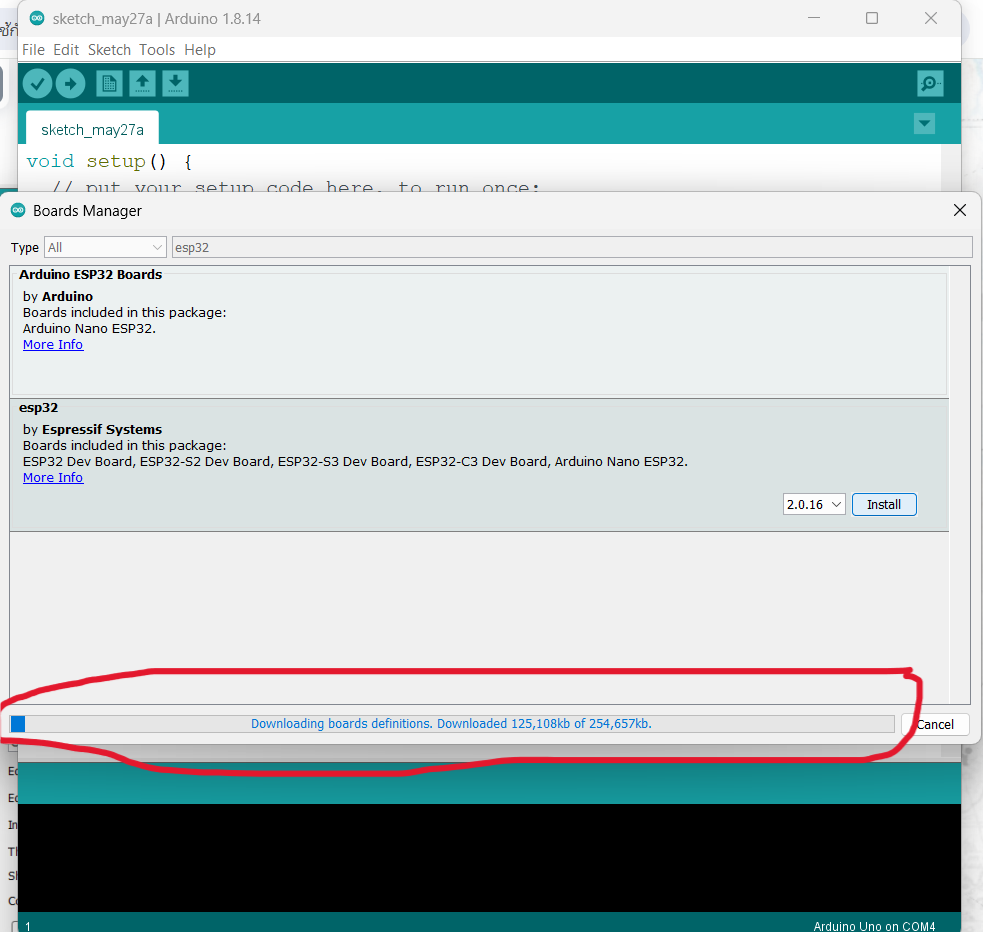Click the Boards Manager title logo icon

18,211
